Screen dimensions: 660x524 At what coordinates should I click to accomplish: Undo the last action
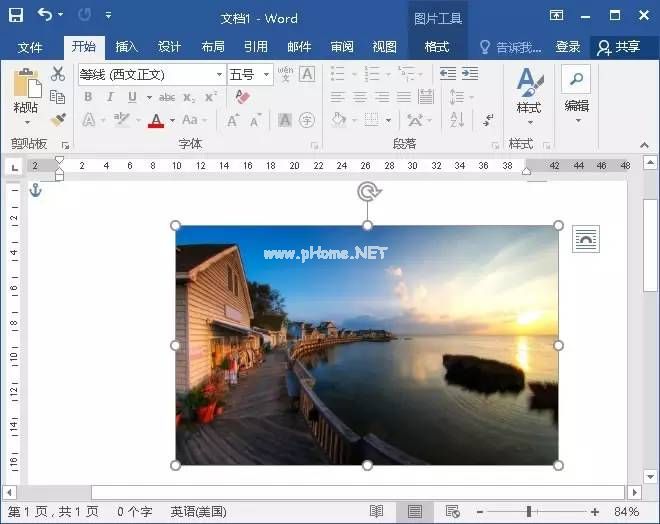click(x=44, y=15)
